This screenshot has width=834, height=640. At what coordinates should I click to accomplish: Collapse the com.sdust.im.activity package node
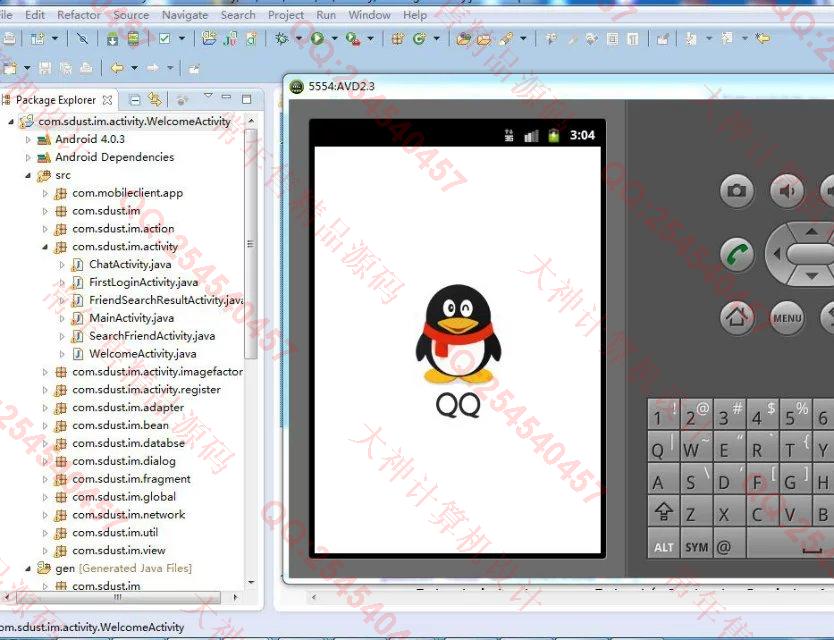point(45,247)
